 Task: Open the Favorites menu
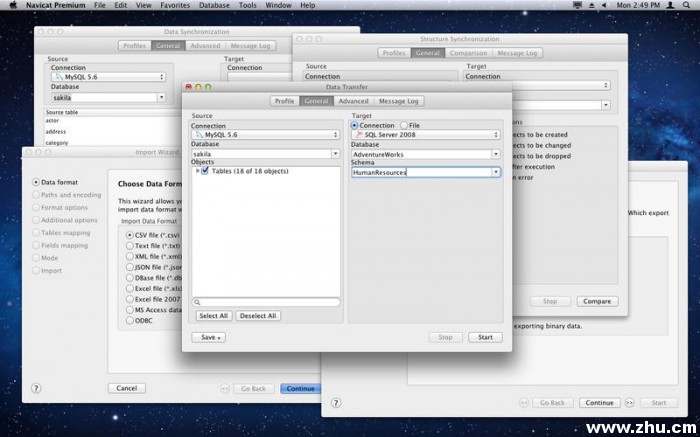click(176, 6)
